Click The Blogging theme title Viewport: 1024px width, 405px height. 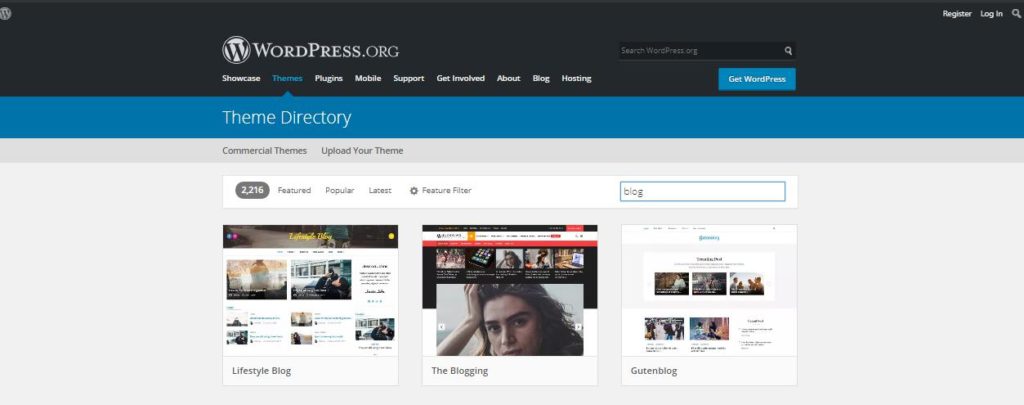pyautogui.click(x=460, y=371)
